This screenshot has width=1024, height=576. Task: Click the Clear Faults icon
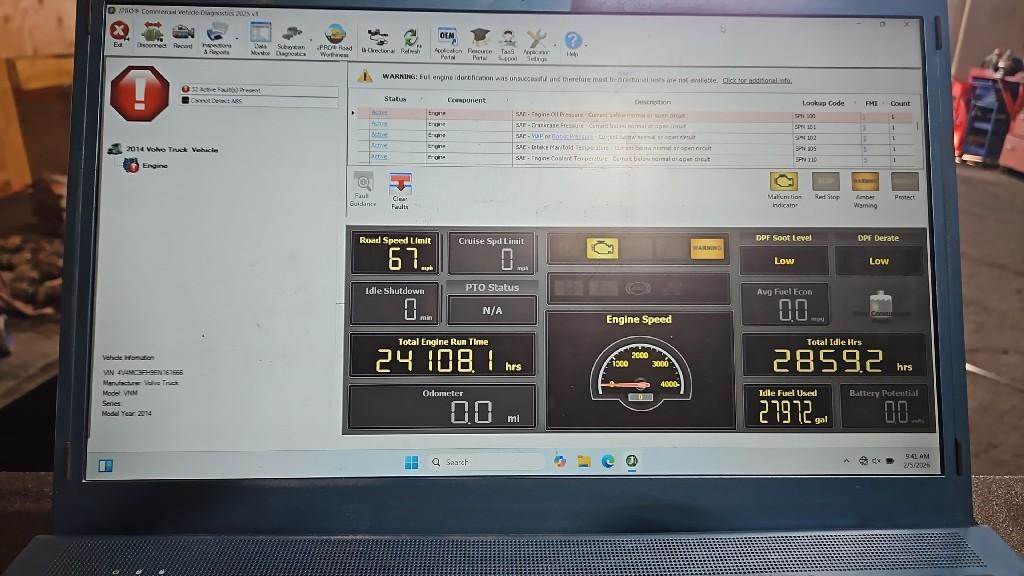coord(400,186)
